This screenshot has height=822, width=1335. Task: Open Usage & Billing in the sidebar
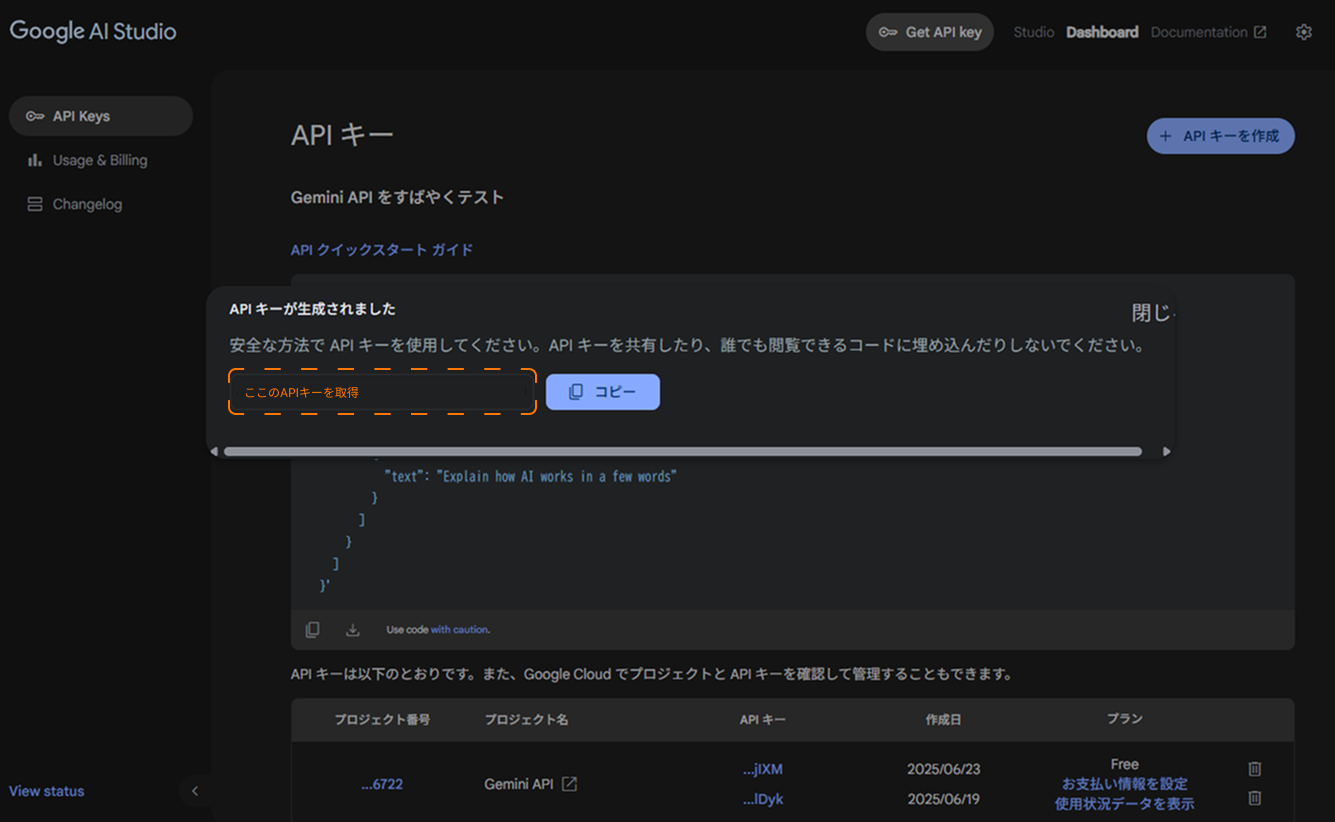[x=101, y=160]
